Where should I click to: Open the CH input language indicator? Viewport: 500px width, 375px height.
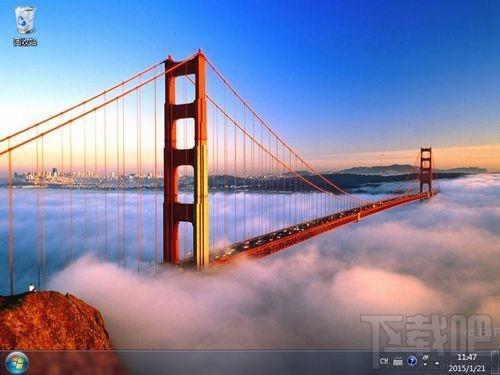[x=384, y=361]
